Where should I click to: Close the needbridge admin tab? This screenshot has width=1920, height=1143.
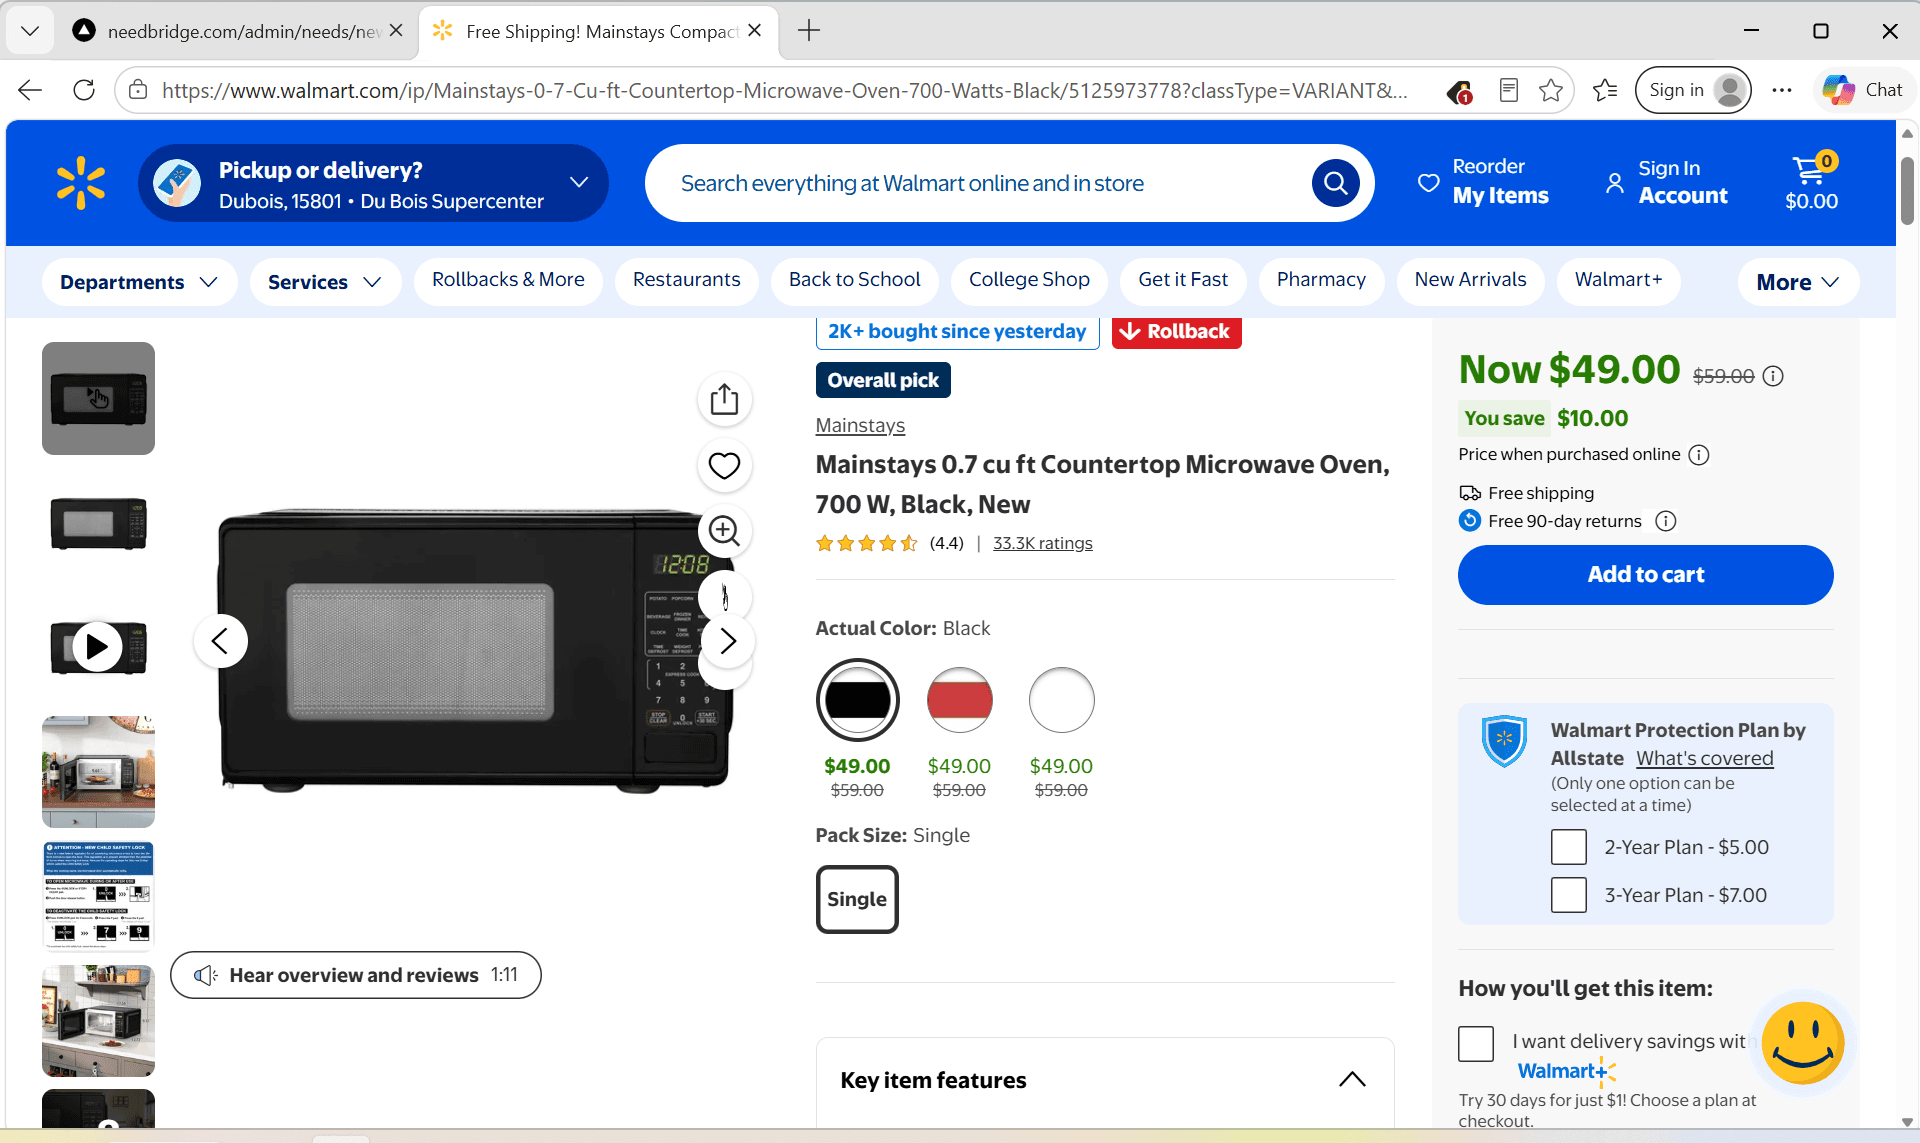click(396, 31)
